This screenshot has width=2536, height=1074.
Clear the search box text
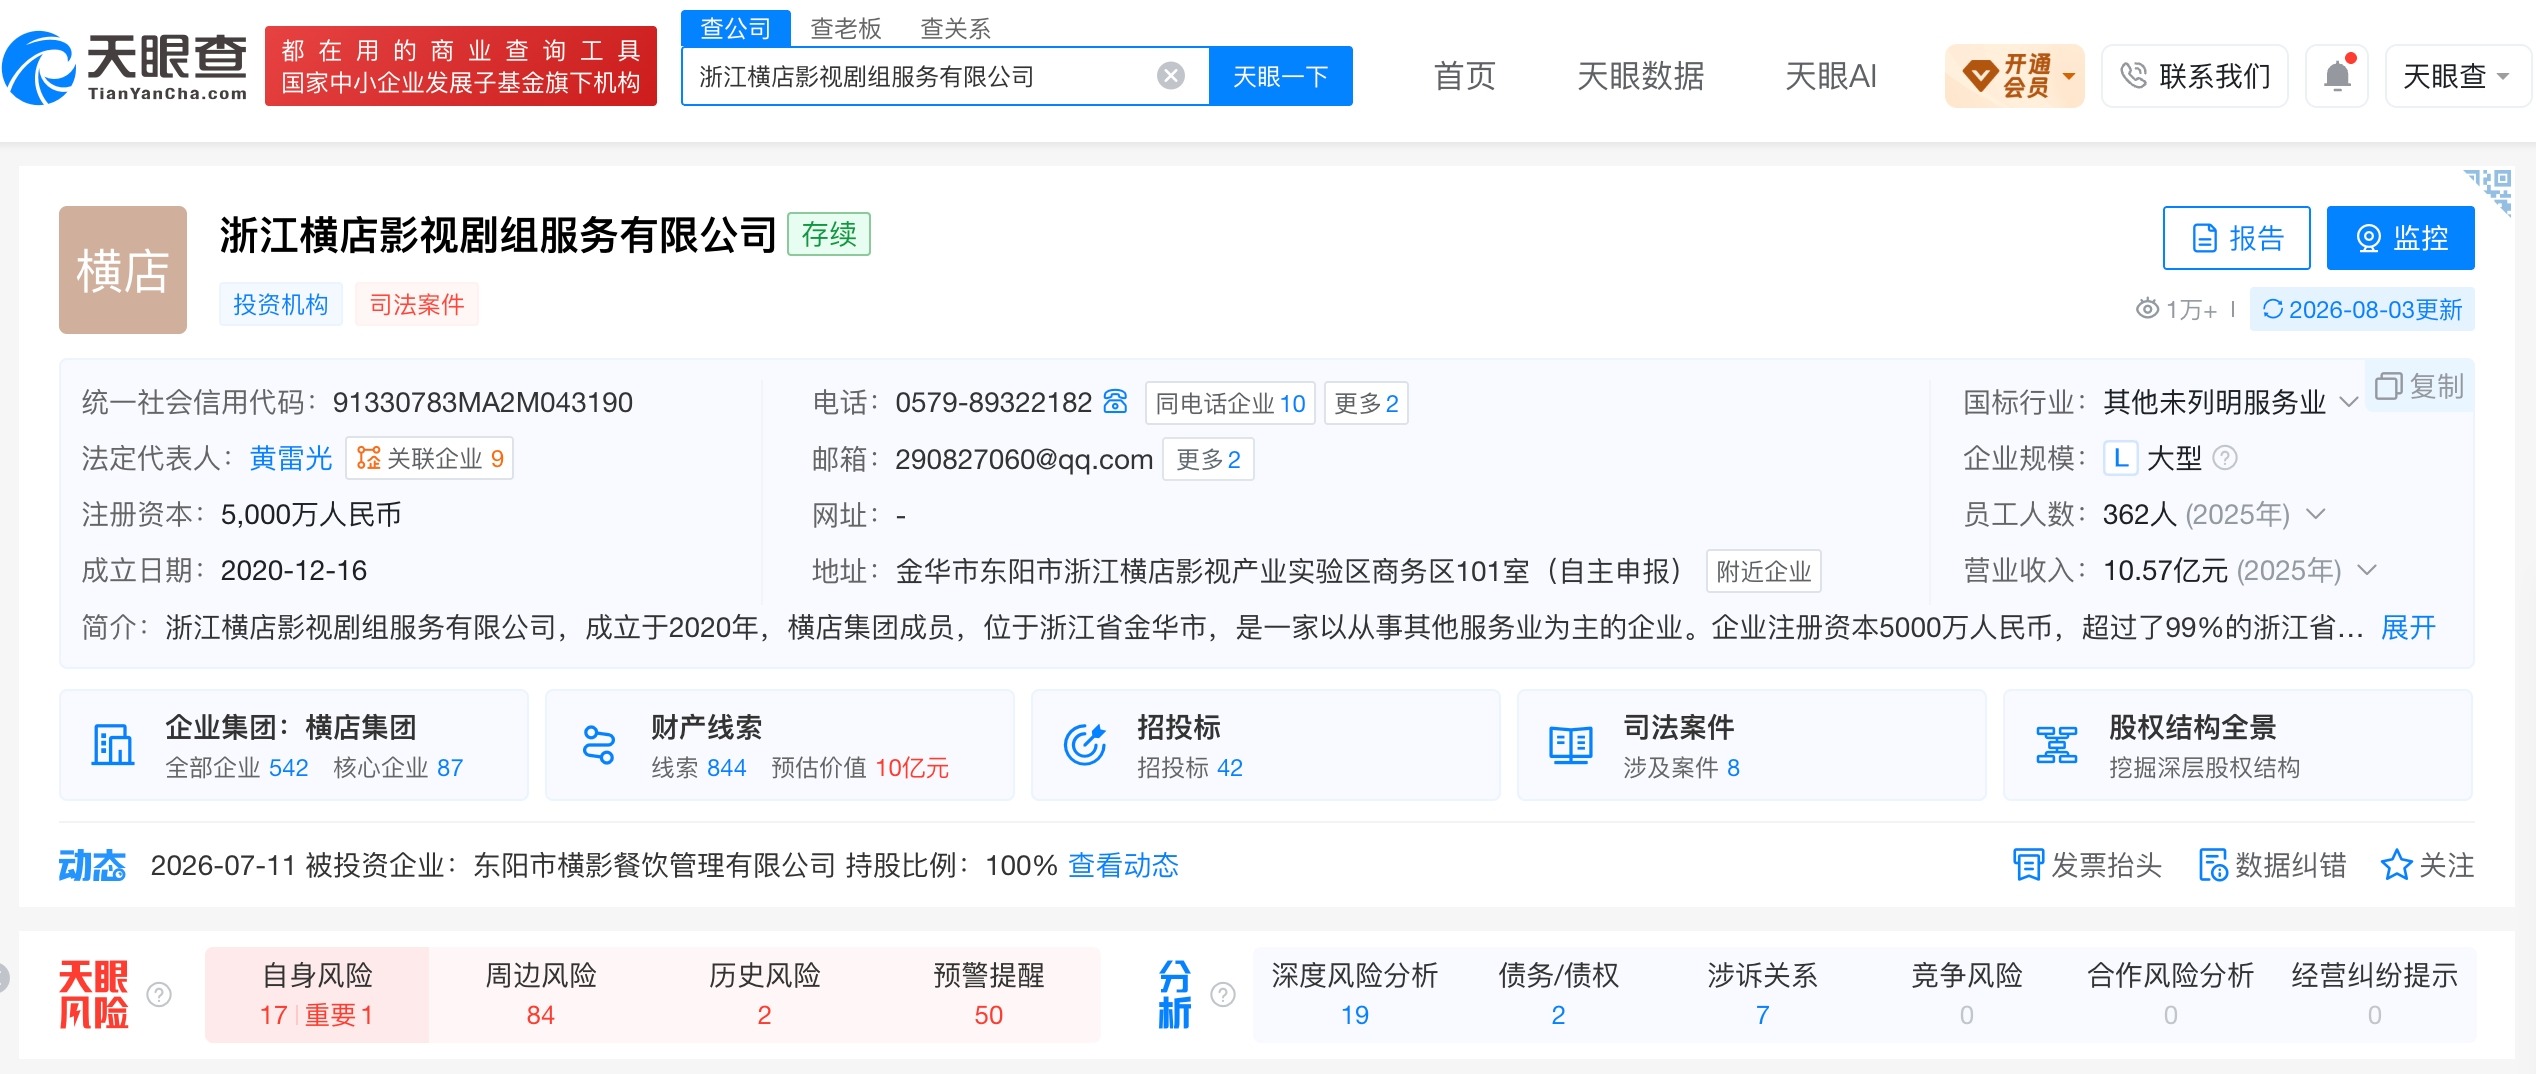coord(1170,76)
